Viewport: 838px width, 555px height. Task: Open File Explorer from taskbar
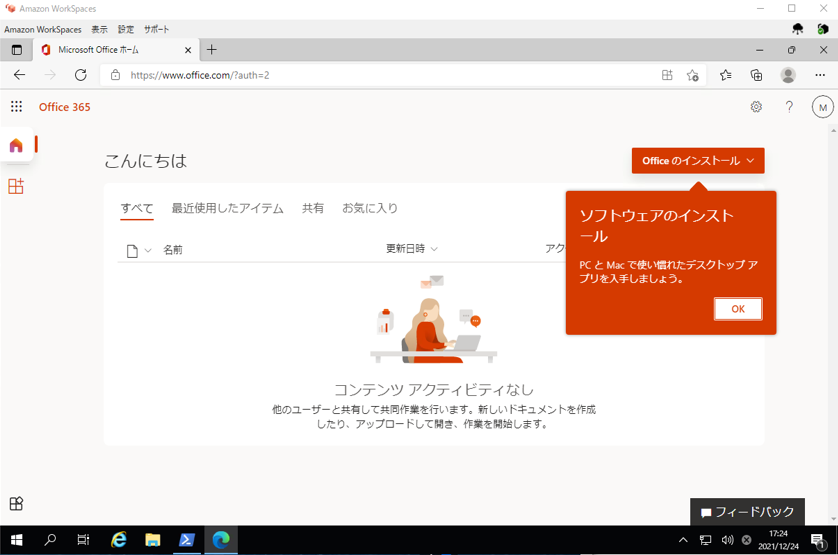pos(152,540)
